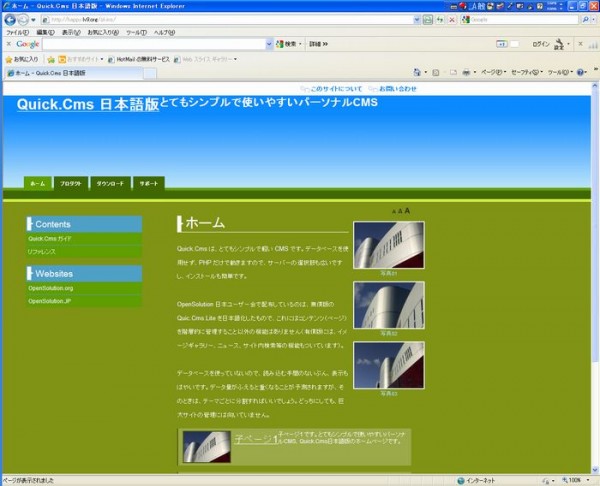This screenshot has width=600, height=486.
Task: Follow the Quick.Cms ガイド sidebar link
Action: click(50, 239)
